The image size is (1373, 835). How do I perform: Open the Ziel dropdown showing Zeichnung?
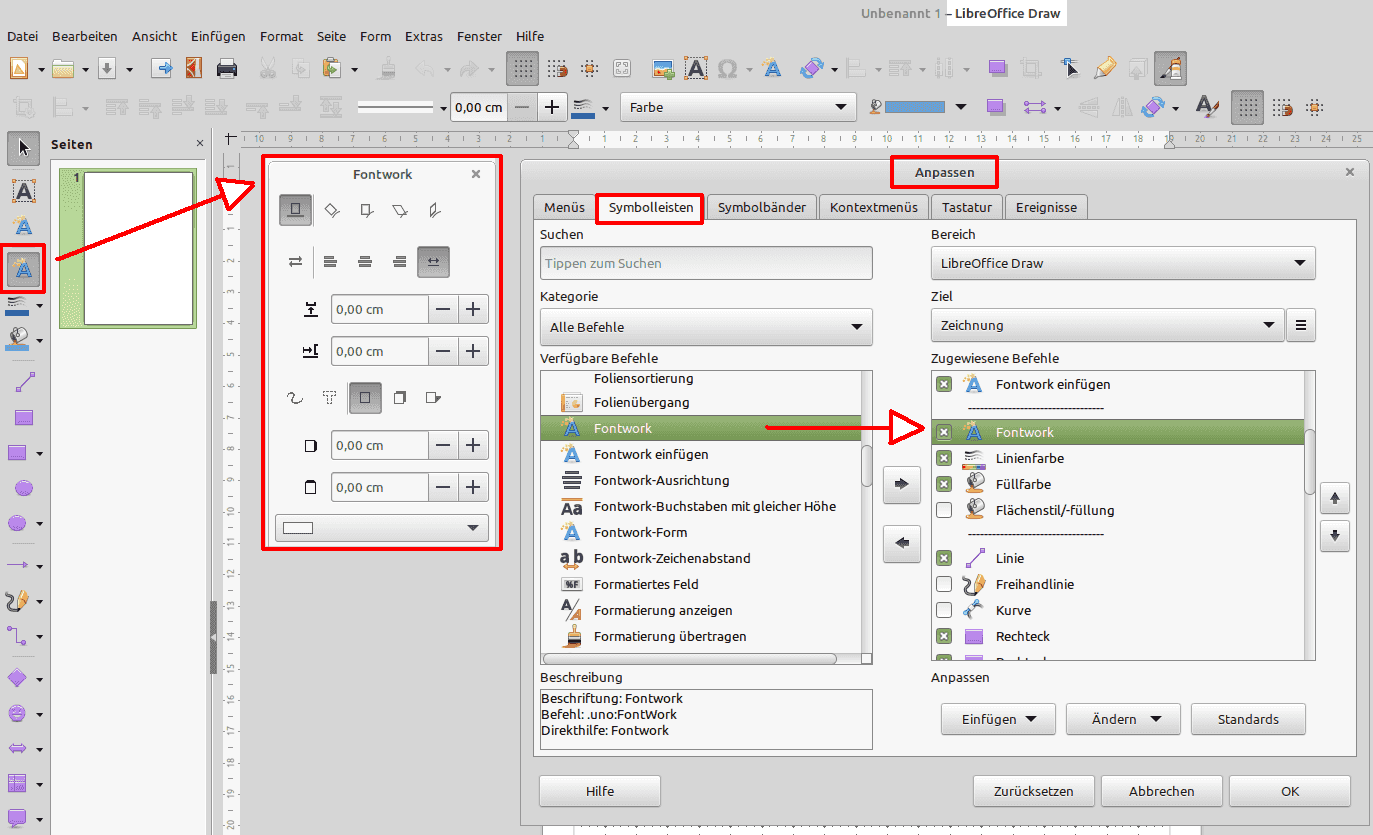point(1107,325)
